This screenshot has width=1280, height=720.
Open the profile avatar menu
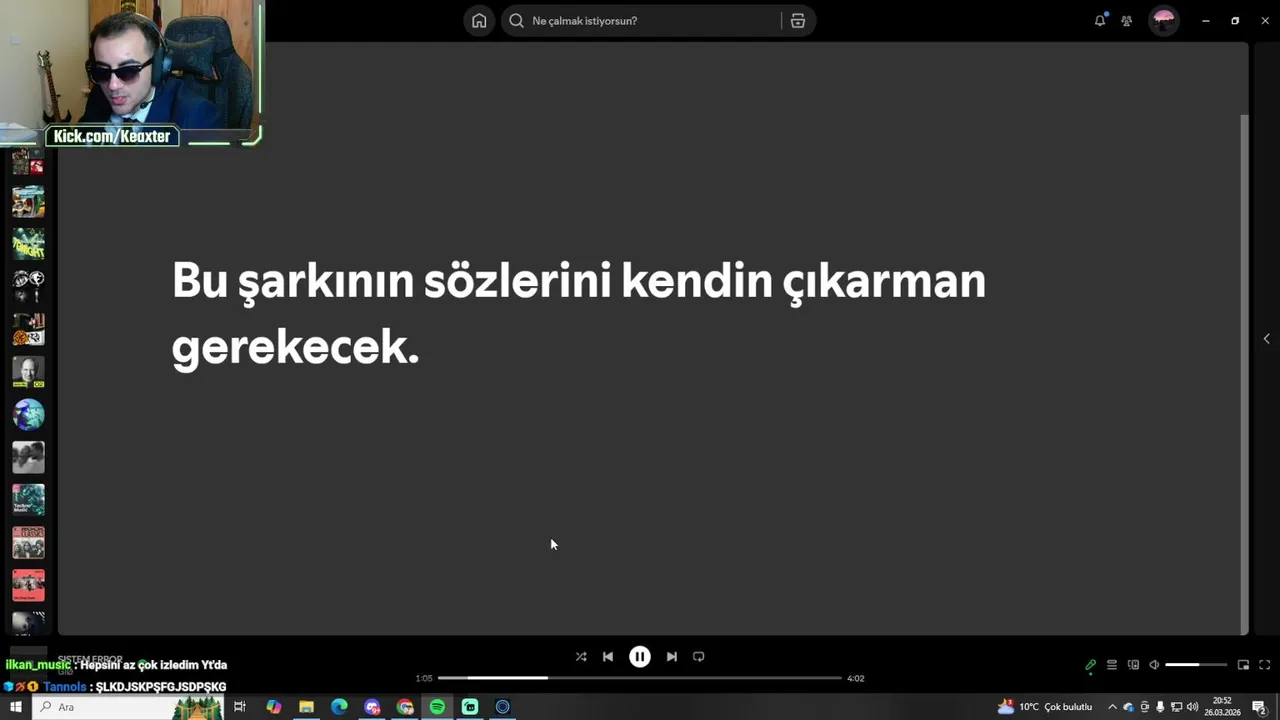(1164, 21)
